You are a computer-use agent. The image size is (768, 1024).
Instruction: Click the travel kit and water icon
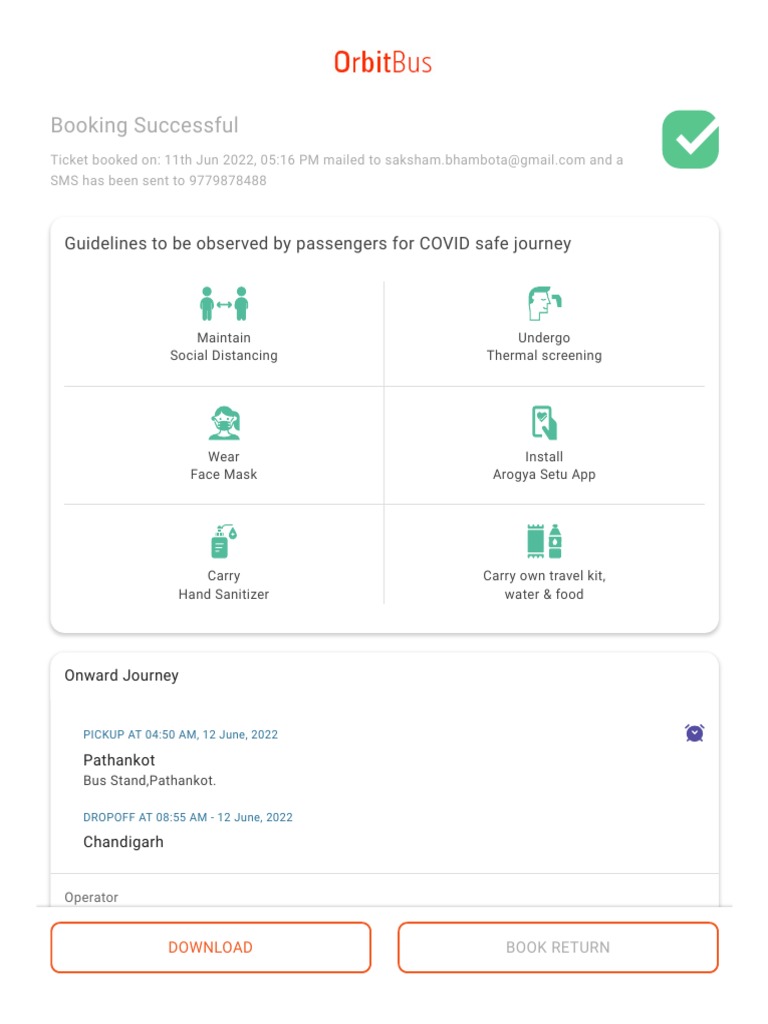tap(544, 541)
